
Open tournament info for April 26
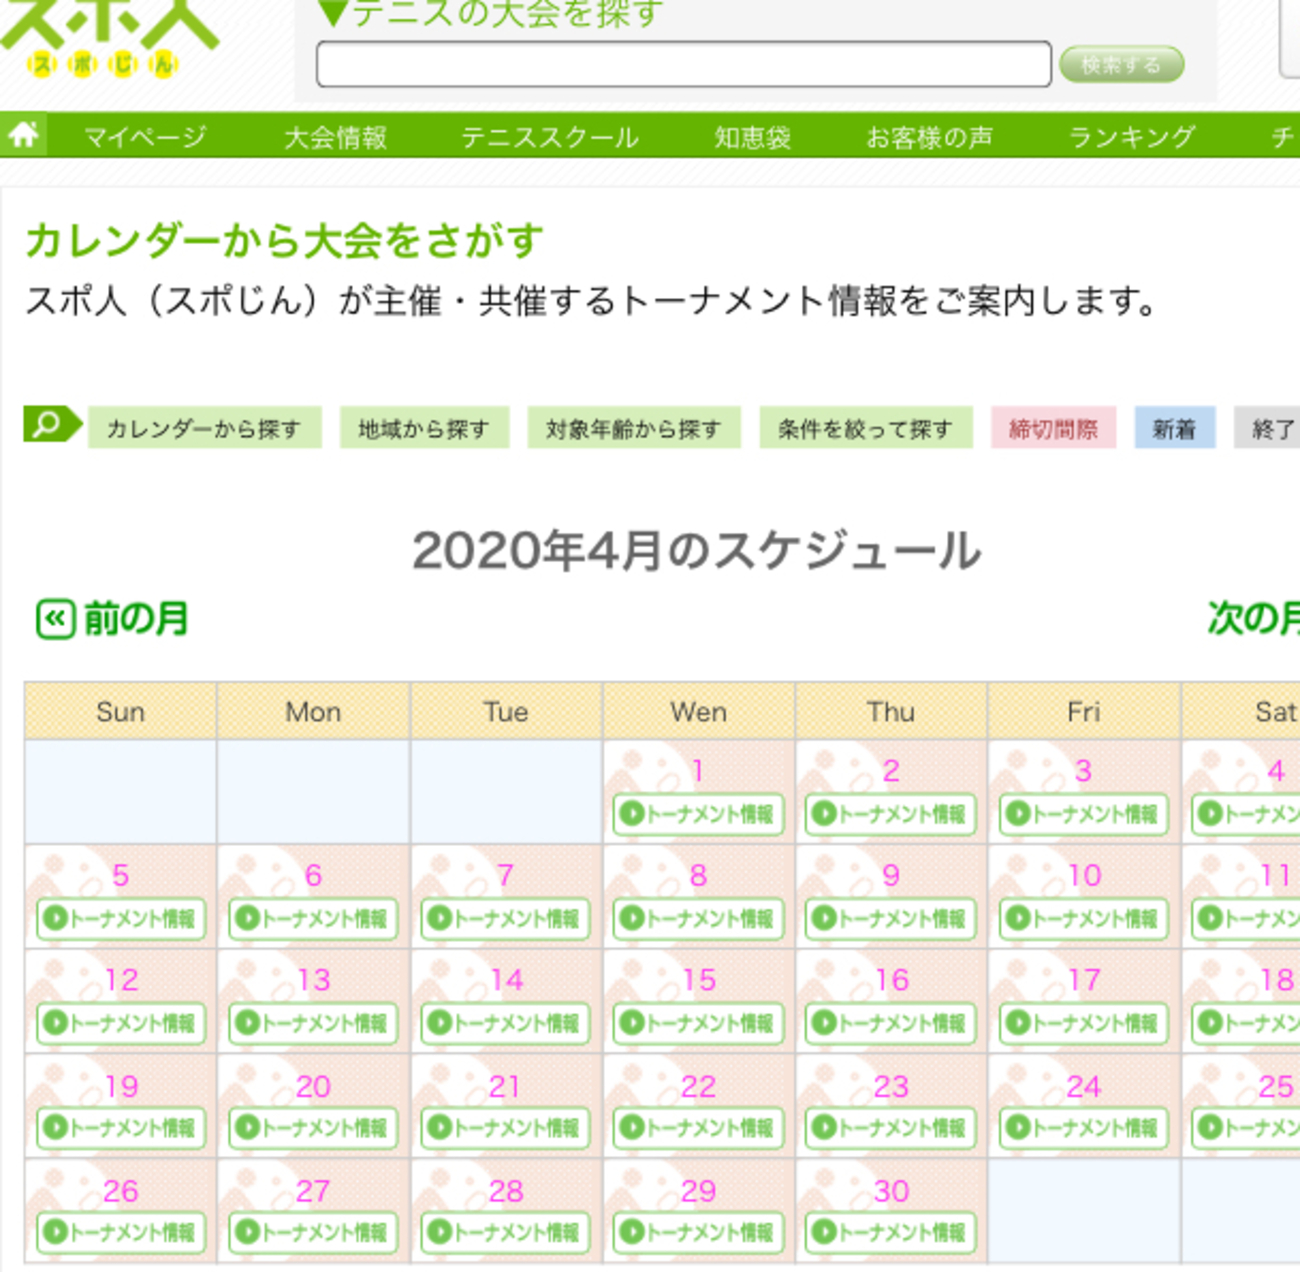[x=121, y=1232]
